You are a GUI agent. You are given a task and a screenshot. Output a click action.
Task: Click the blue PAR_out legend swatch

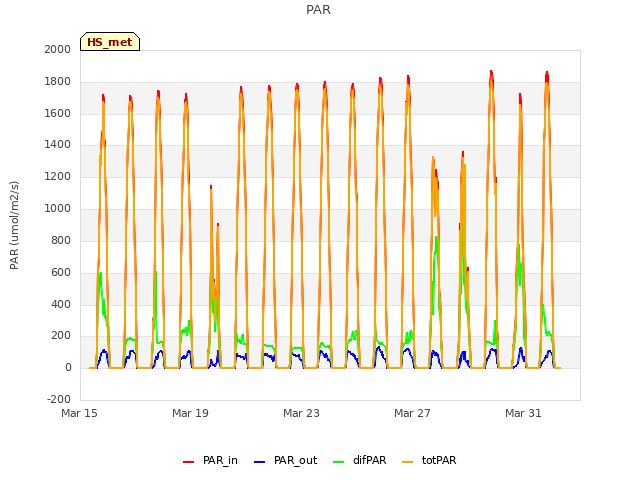point(260,462)
